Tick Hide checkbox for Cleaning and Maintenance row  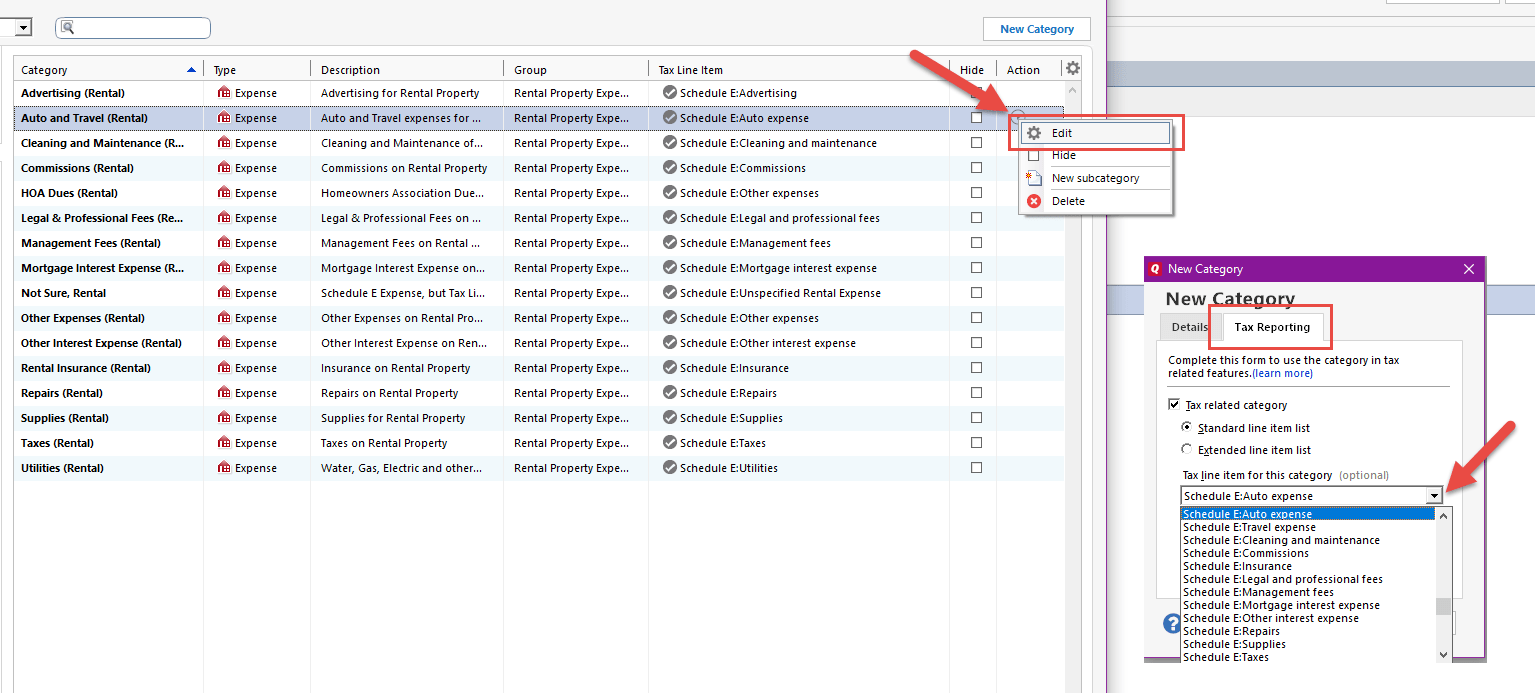pos(977,142)
